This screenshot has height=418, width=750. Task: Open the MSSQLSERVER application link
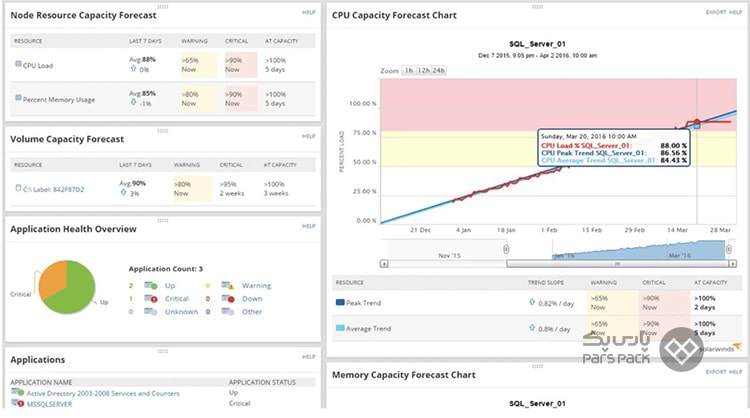click(x=49, y=404)
